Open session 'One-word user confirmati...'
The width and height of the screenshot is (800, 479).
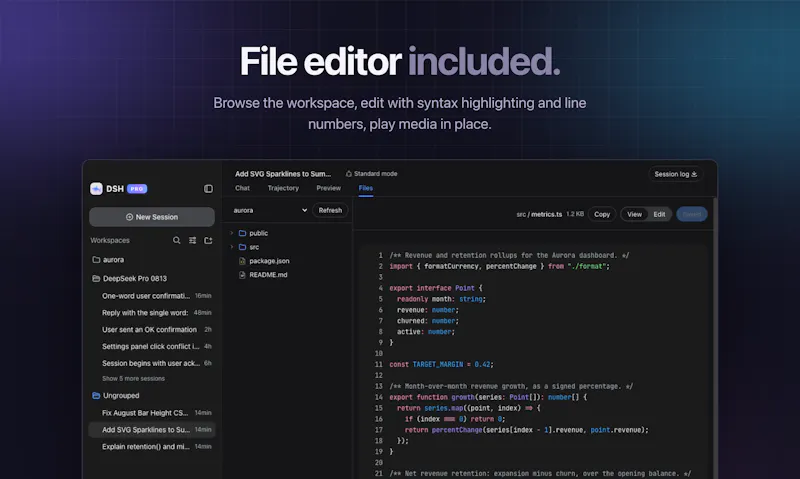point(152,296)
